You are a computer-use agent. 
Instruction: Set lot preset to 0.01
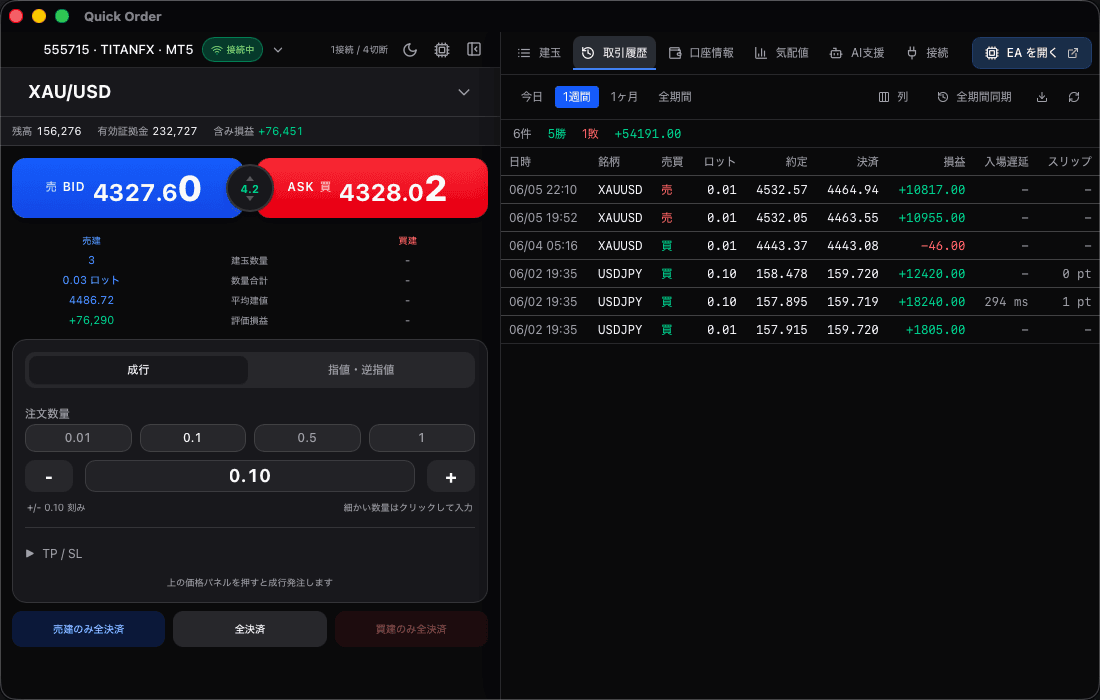click(78, 438)
